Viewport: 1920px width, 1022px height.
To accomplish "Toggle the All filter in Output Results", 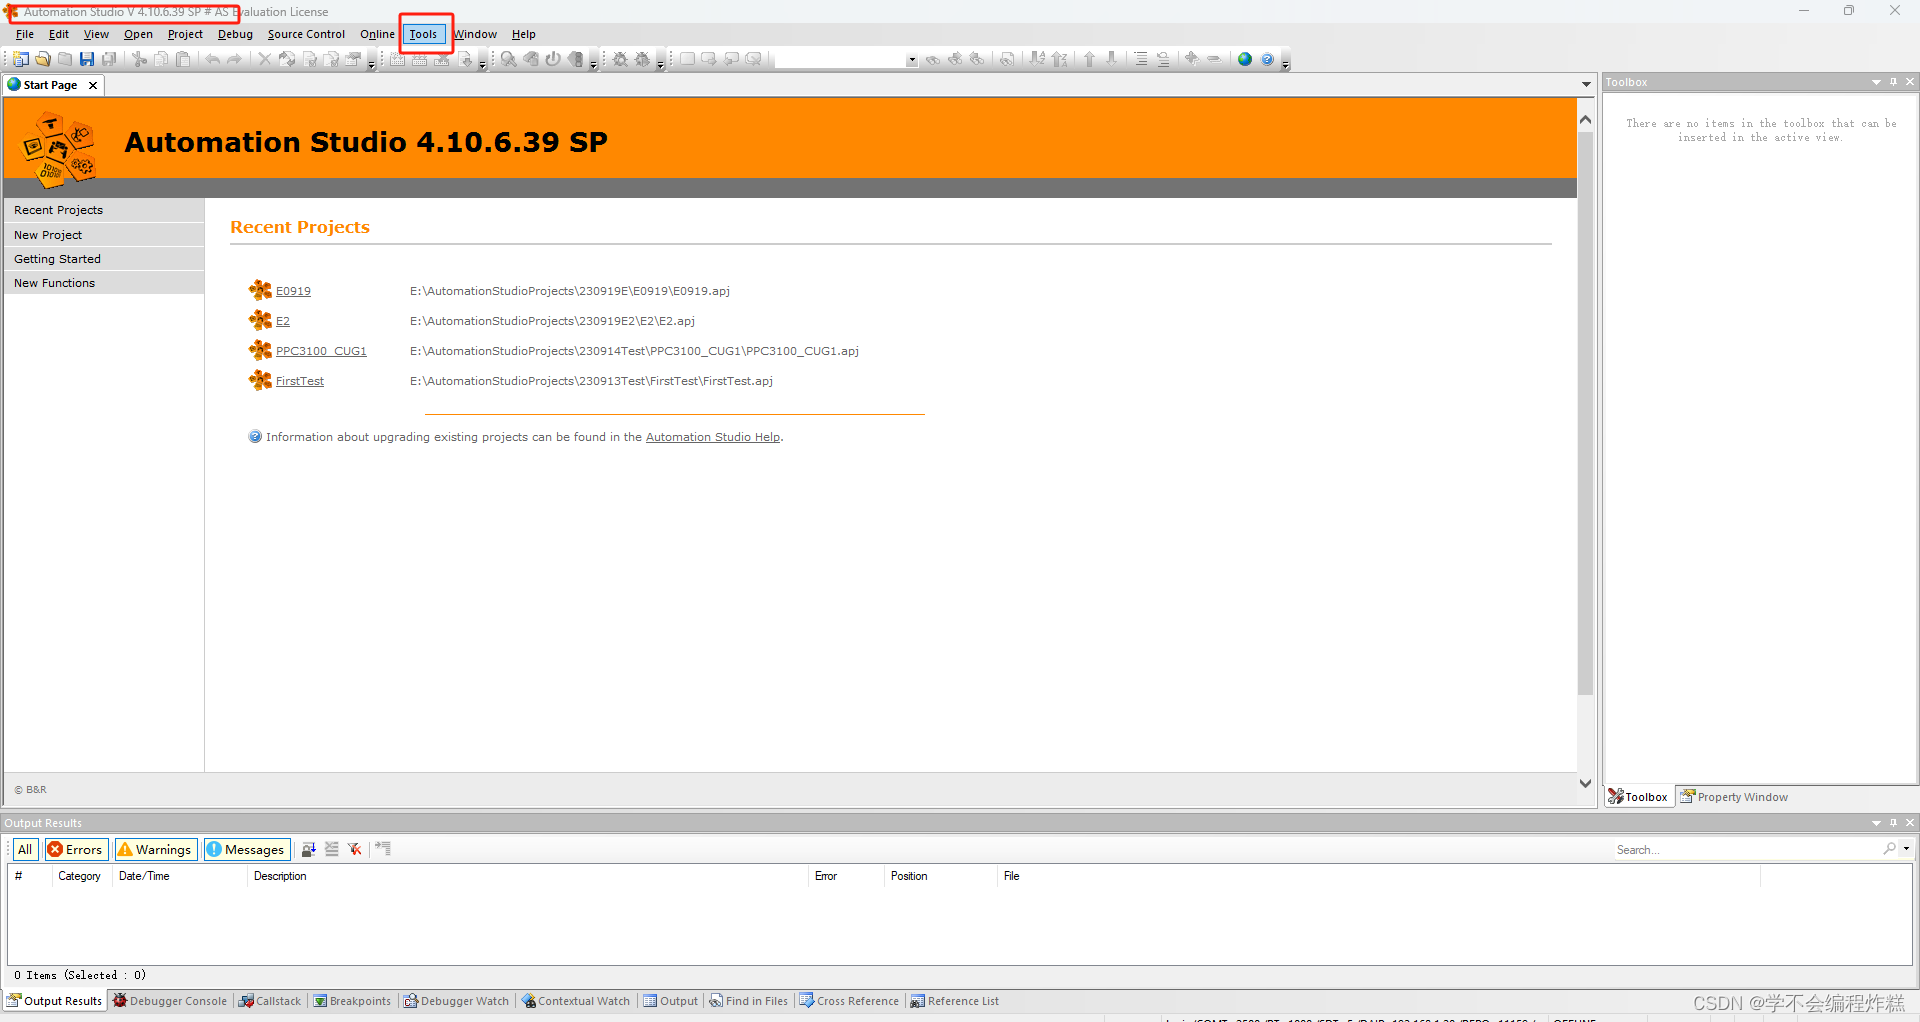I will point(25,849).
